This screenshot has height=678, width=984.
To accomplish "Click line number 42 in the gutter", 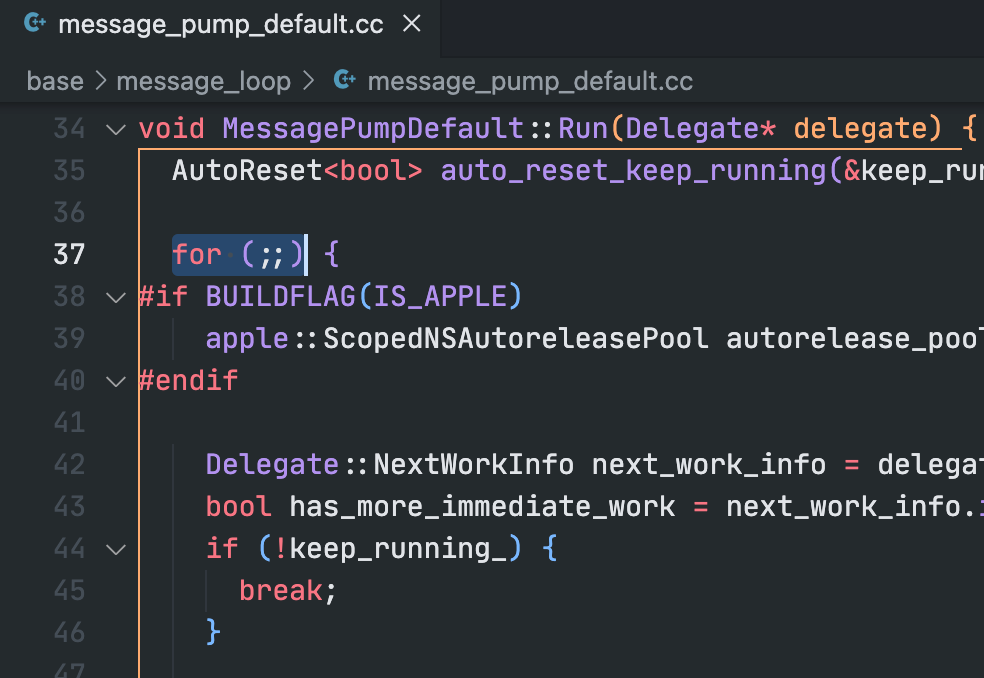I will point(68,465).
